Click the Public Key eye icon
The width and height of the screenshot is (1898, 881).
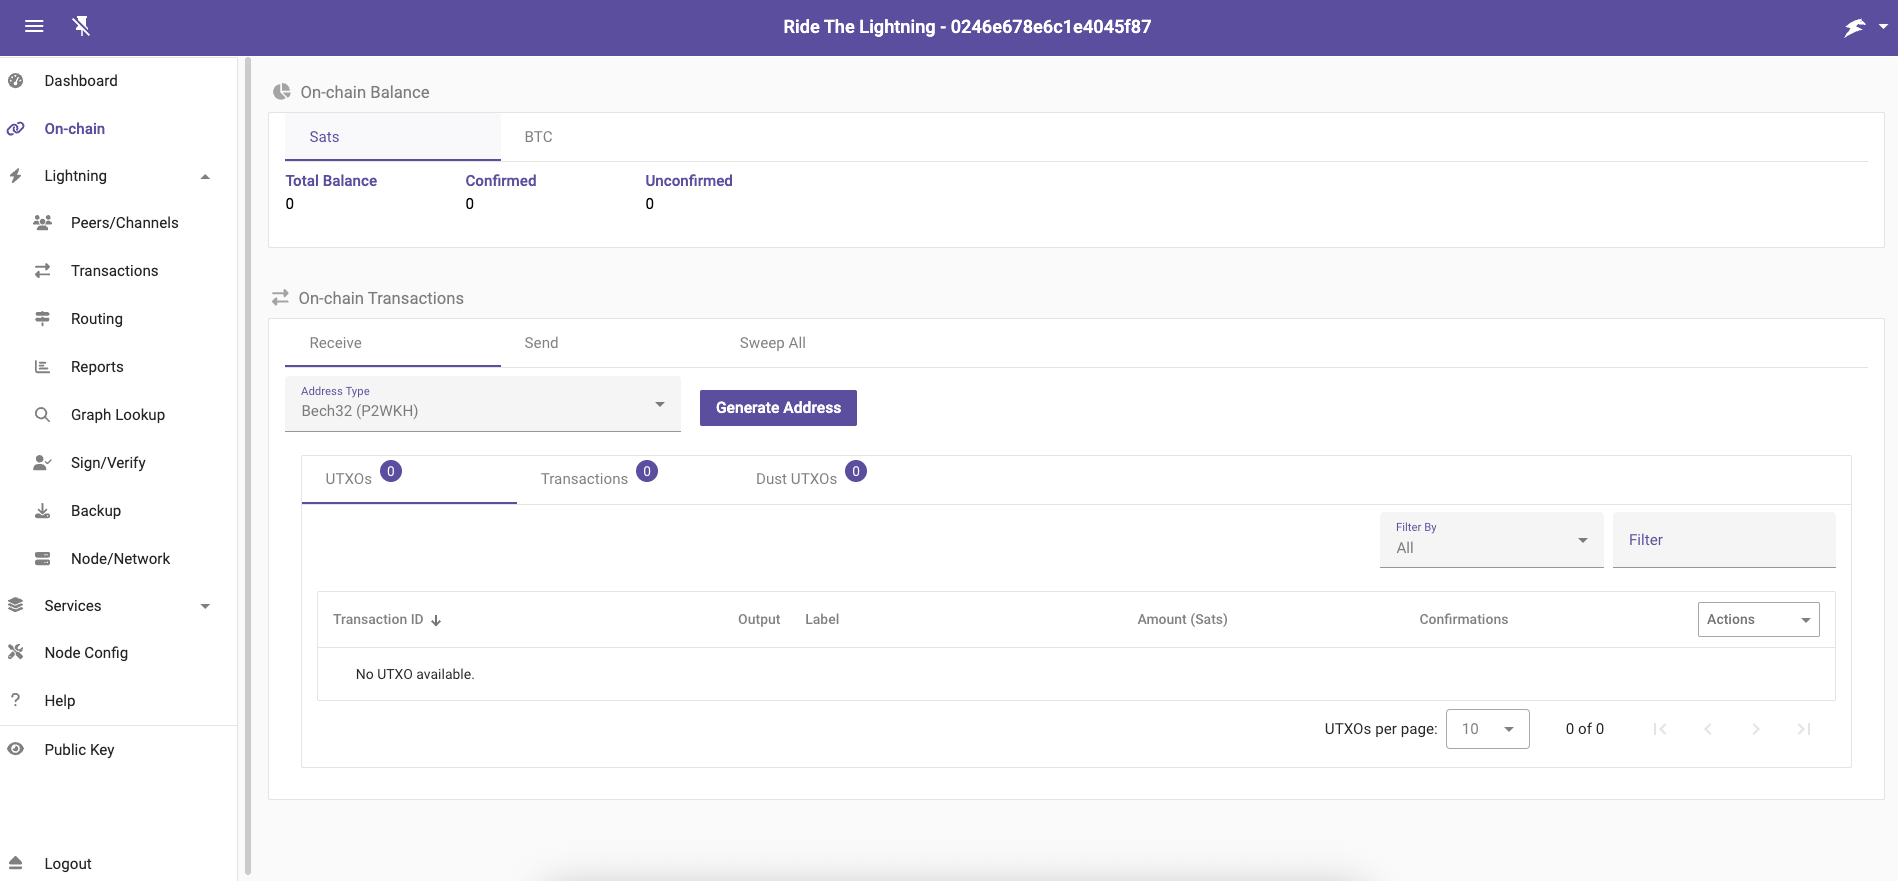click(16, 749)
